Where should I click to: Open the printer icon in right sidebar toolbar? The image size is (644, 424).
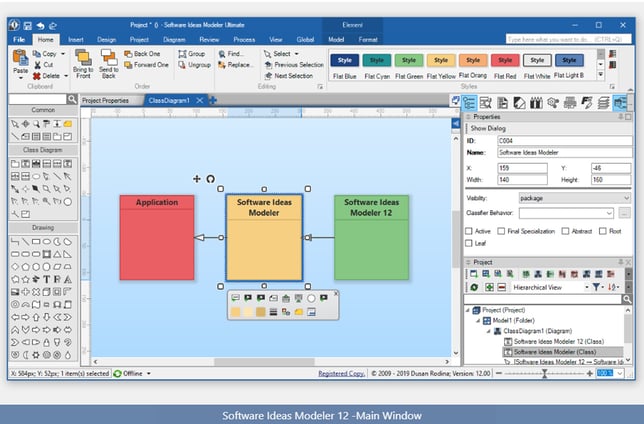(570, 102)
